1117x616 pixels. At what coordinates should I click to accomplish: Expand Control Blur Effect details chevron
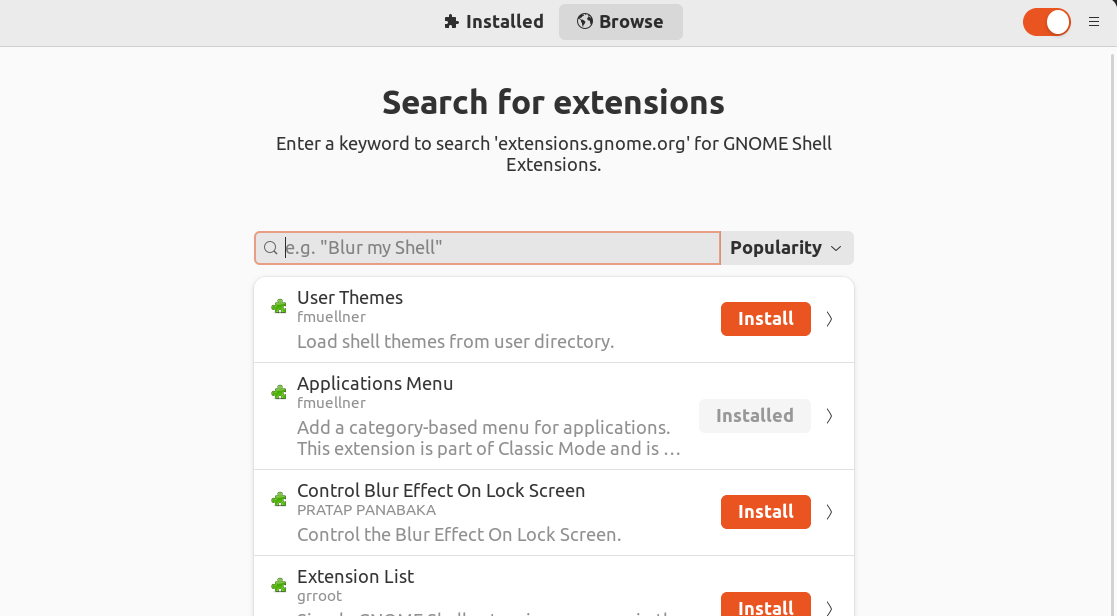[829, 512]
